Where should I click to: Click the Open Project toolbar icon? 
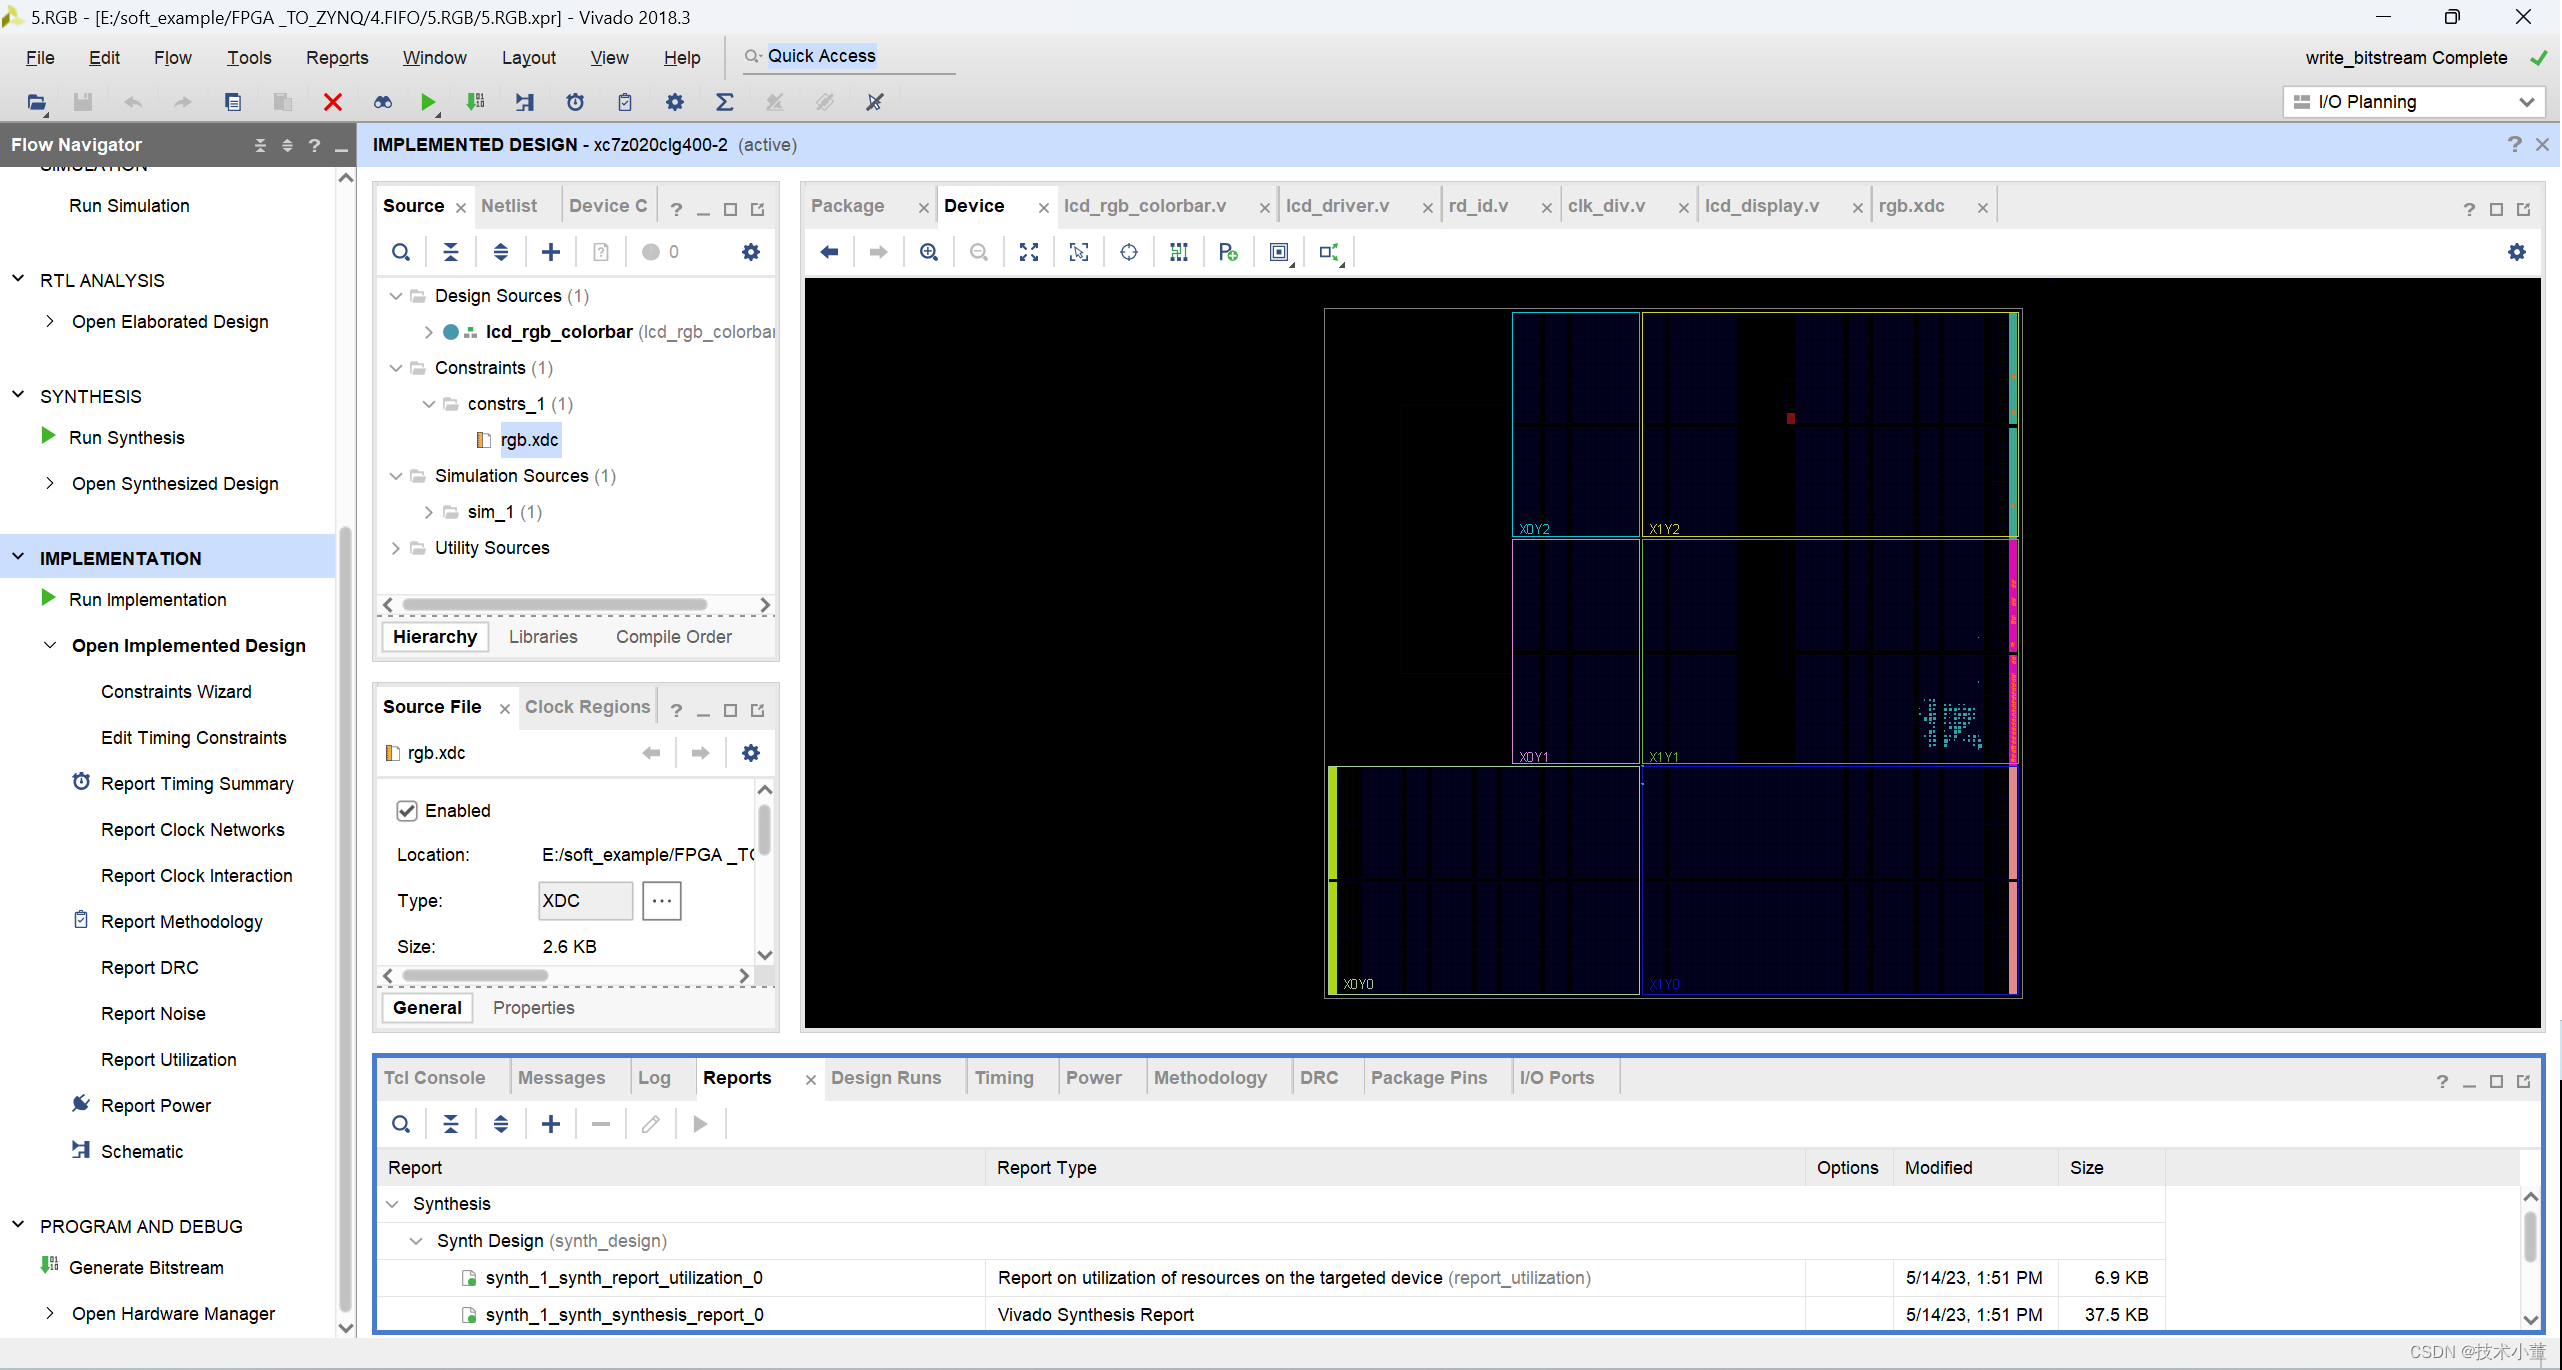(x=36, y=102)
